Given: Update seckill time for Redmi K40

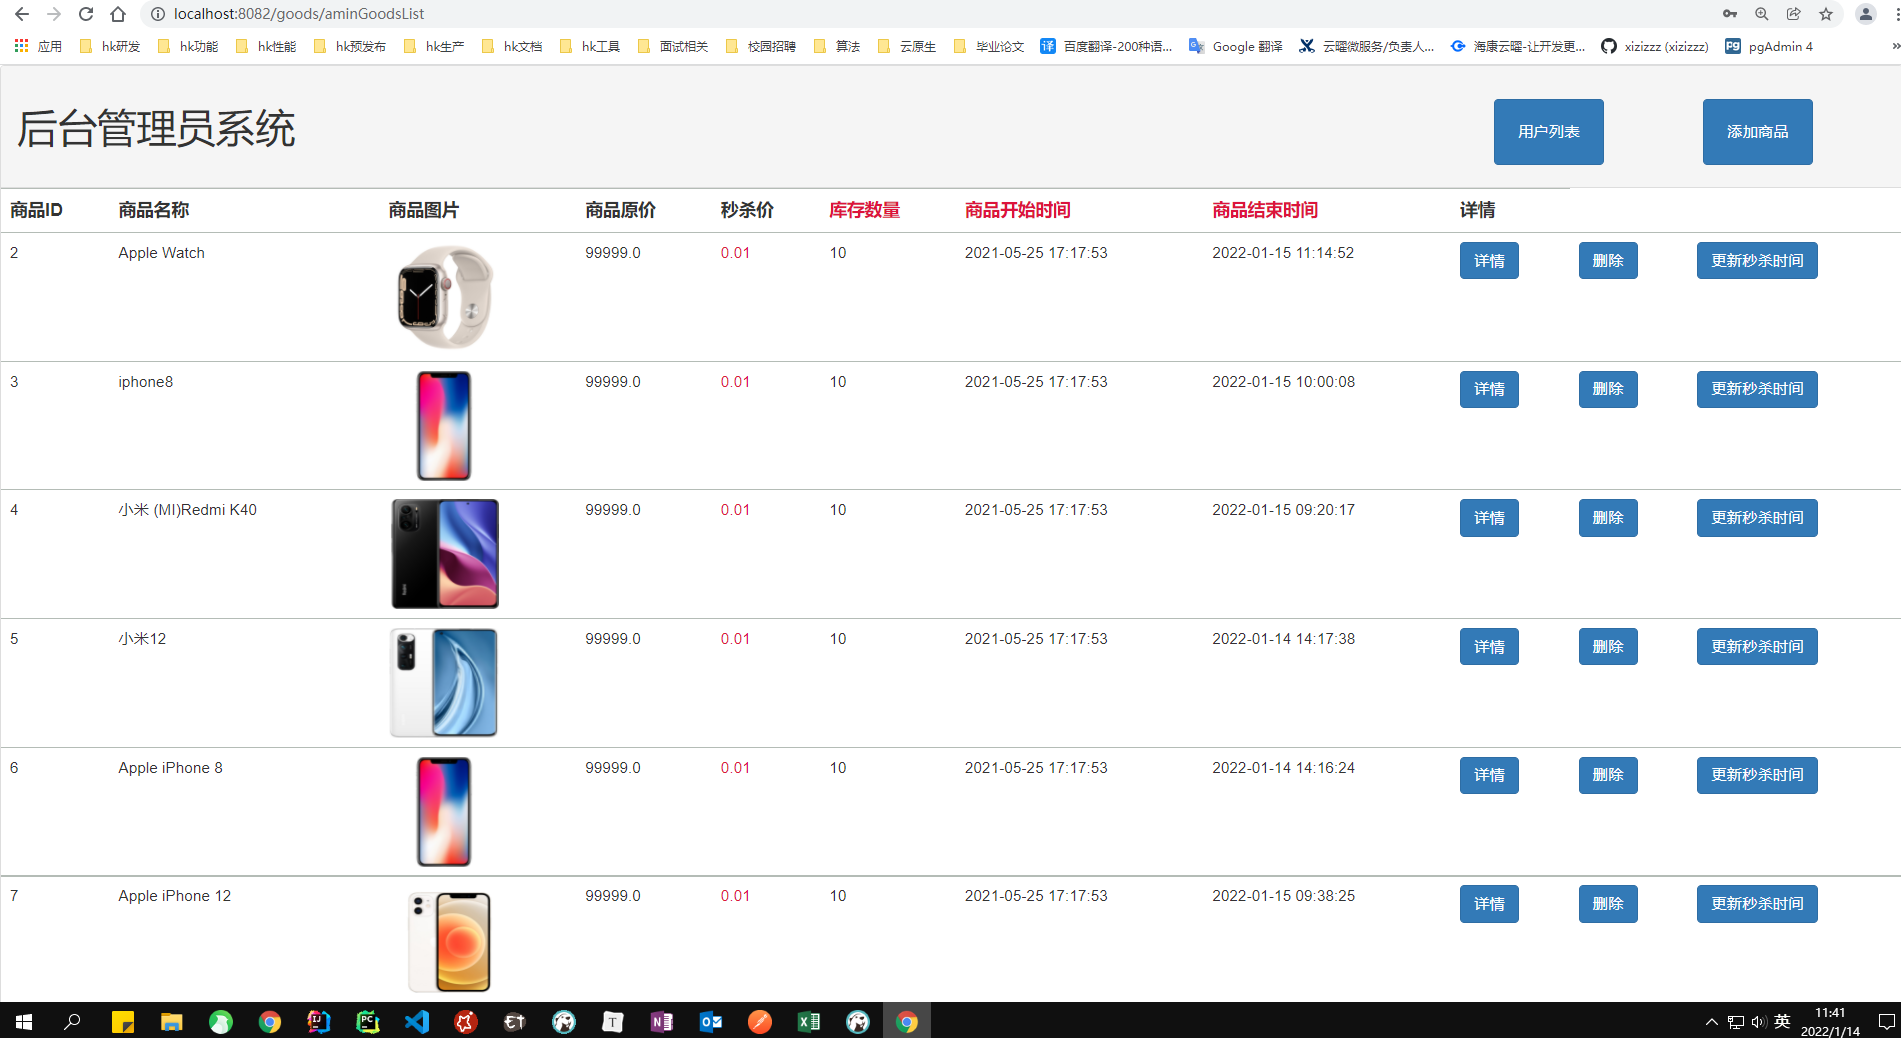Looking at the screenshot, I should point(1757,518).
